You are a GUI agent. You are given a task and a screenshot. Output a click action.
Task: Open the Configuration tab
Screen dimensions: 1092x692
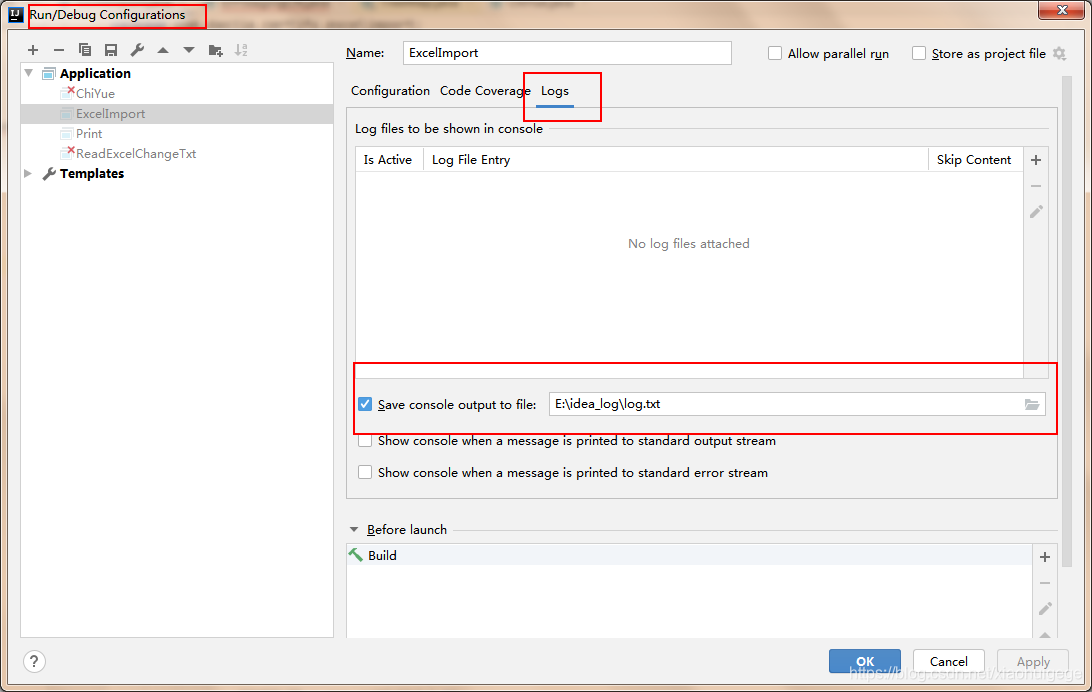point(390,90)
